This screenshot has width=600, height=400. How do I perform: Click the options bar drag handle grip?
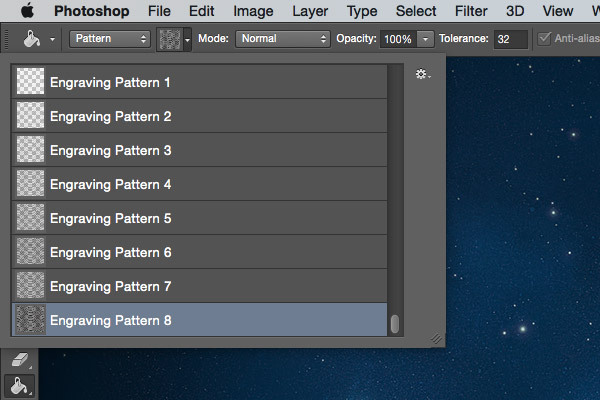coord(6,39)
